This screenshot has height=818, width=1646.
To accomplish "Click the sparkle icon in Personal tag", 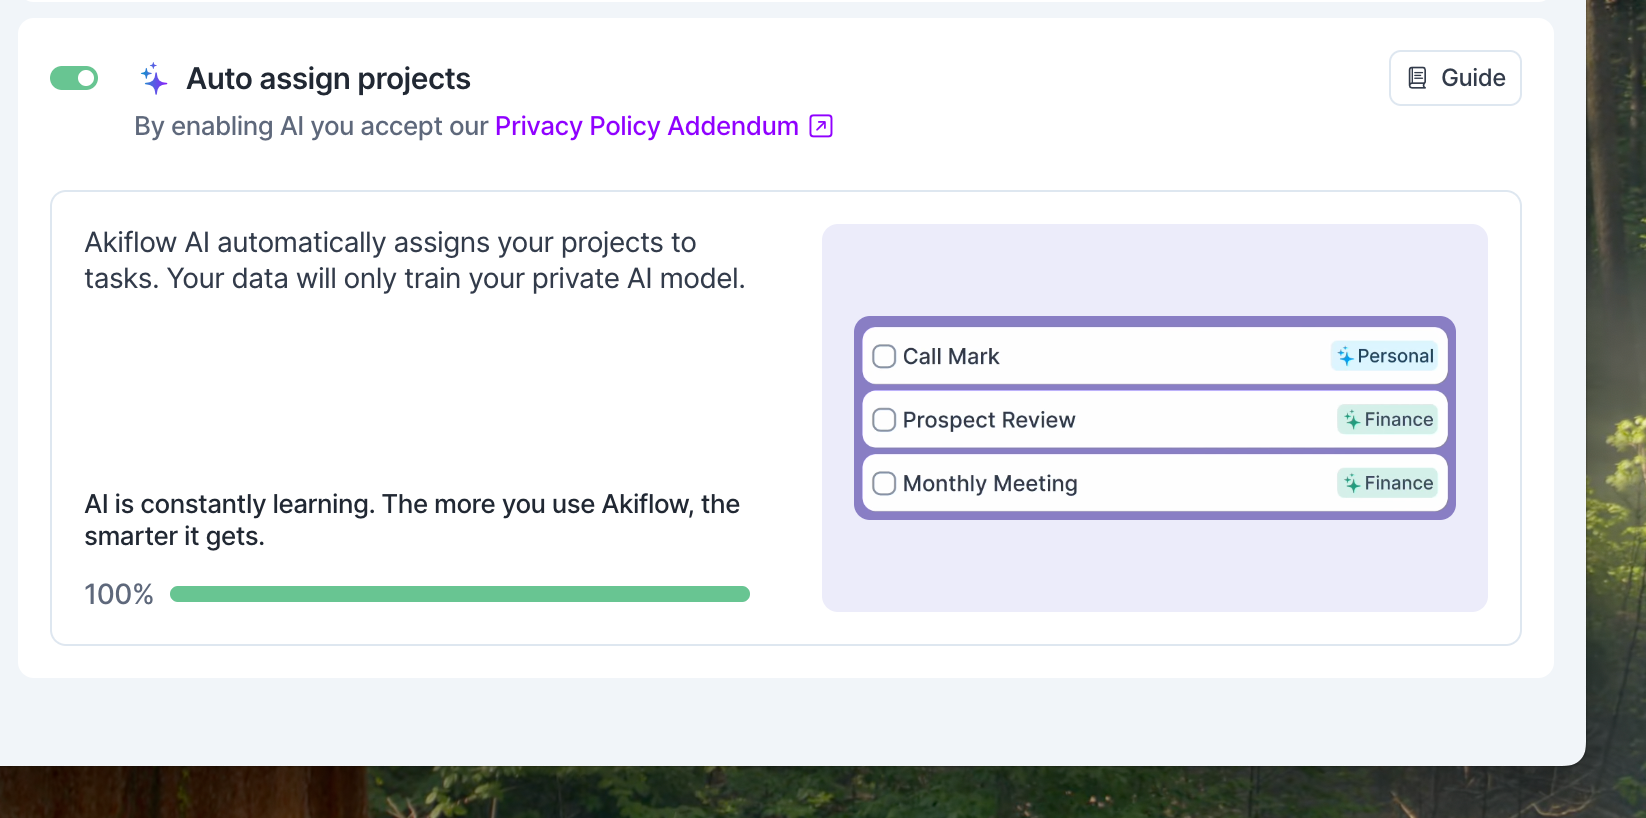I will tap(1345, 356).
